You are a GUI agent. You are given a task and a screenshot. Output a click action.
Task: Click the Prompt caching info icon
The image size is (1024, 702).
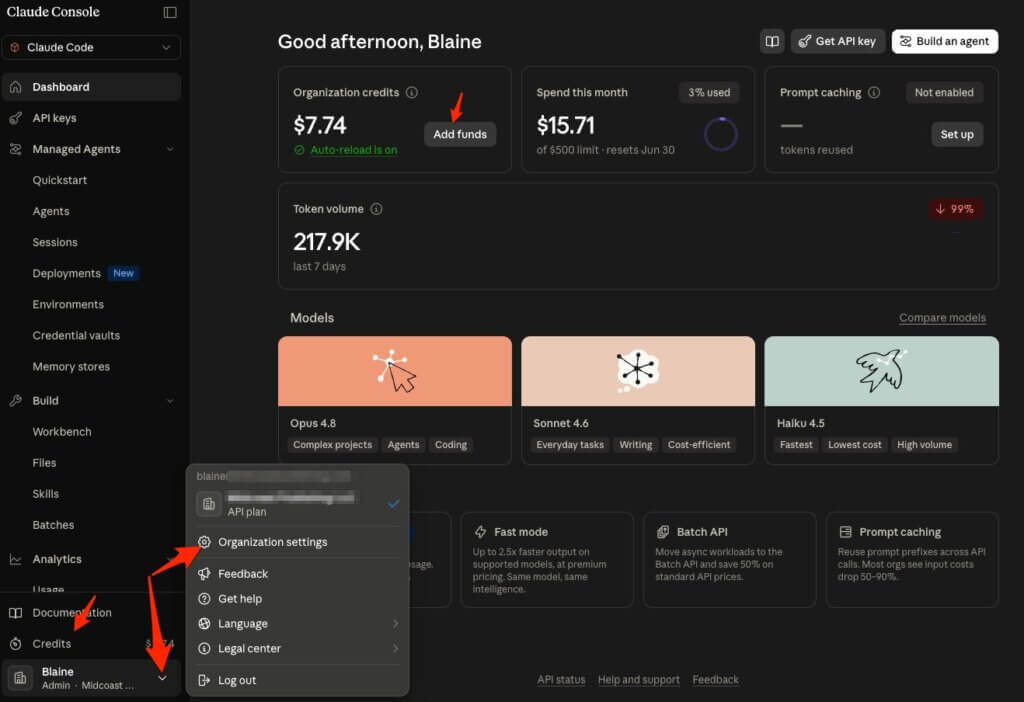coord(874,93)
